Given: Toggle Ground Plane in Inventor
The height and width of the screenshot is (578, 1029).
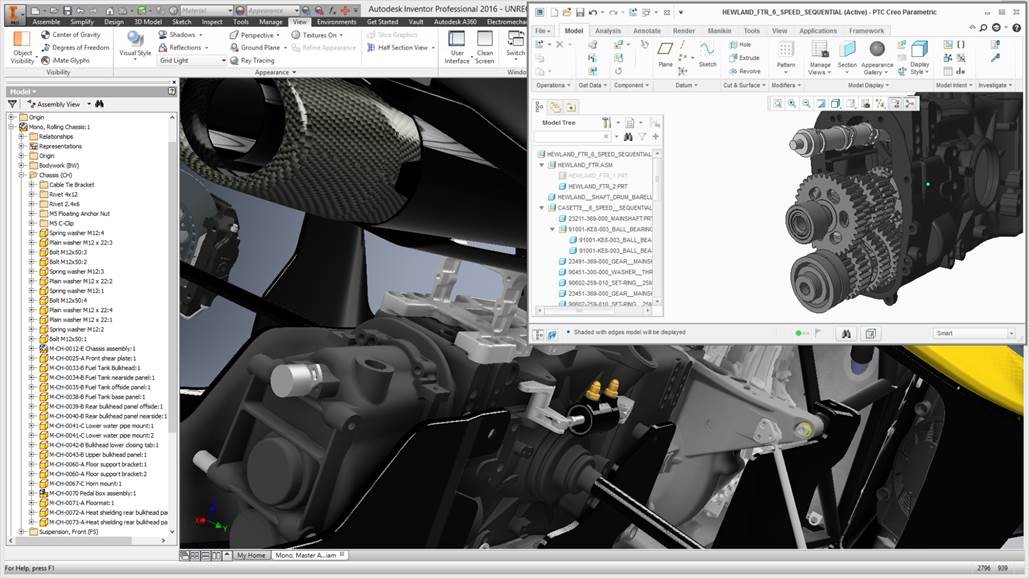Looking at the screenshot, I should (258, 47).
